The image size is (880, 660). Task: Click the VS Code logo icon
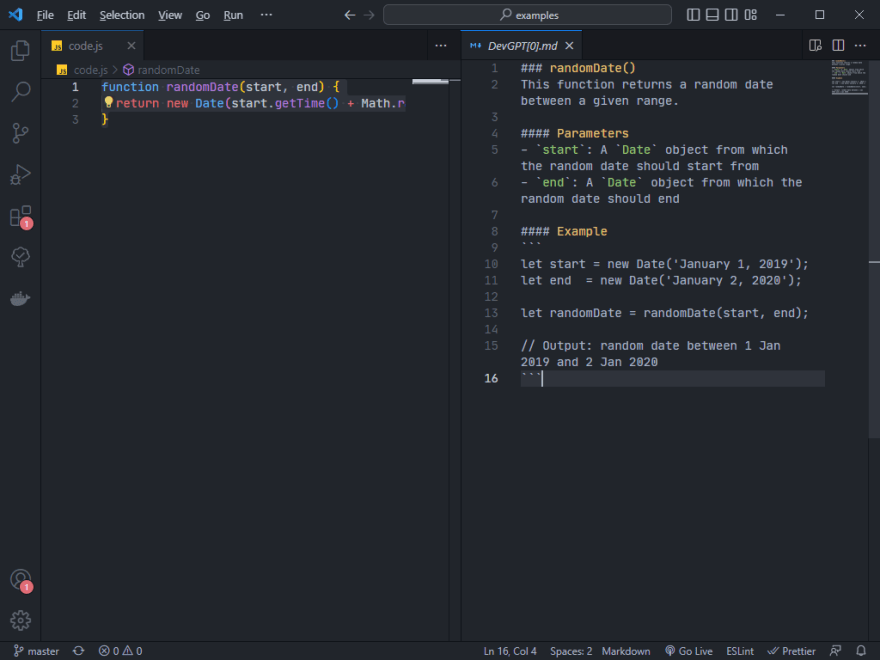click(16, 15)
